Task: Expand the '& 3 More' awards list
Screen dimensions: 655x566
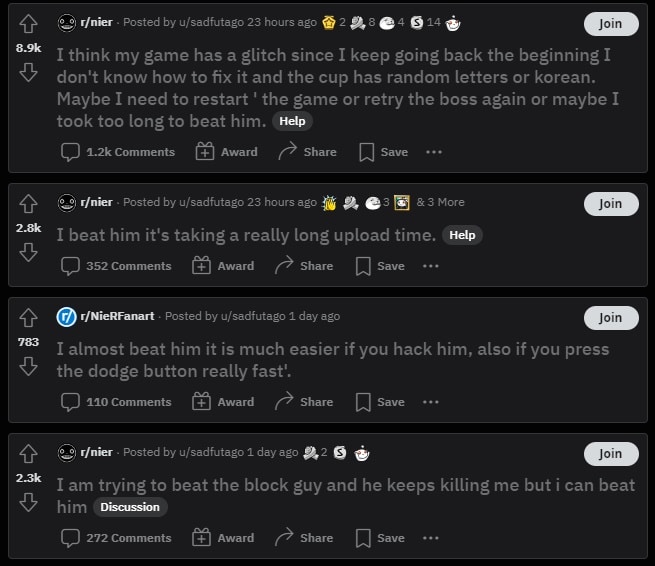Action: tap(440, 202)
